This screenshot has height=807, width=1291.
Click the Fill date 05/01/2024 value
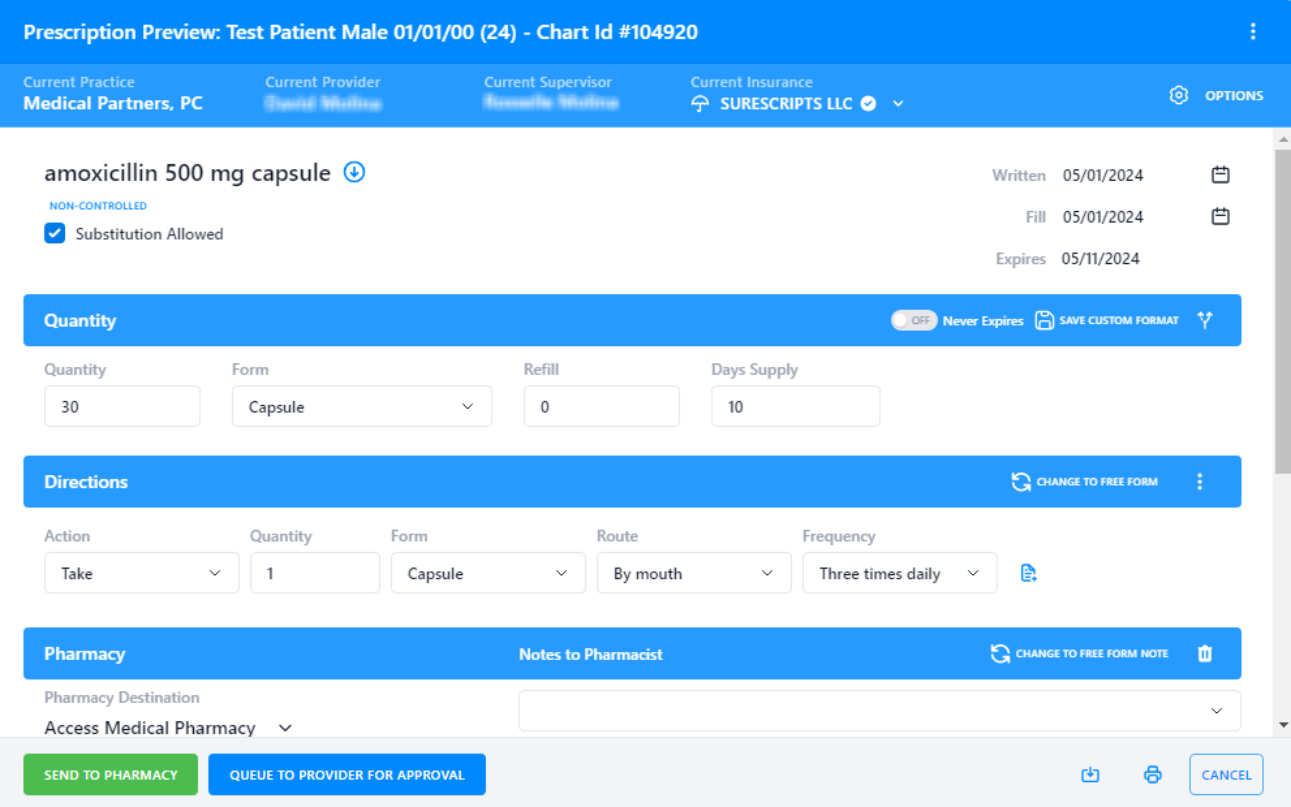tap(1103, 217)
